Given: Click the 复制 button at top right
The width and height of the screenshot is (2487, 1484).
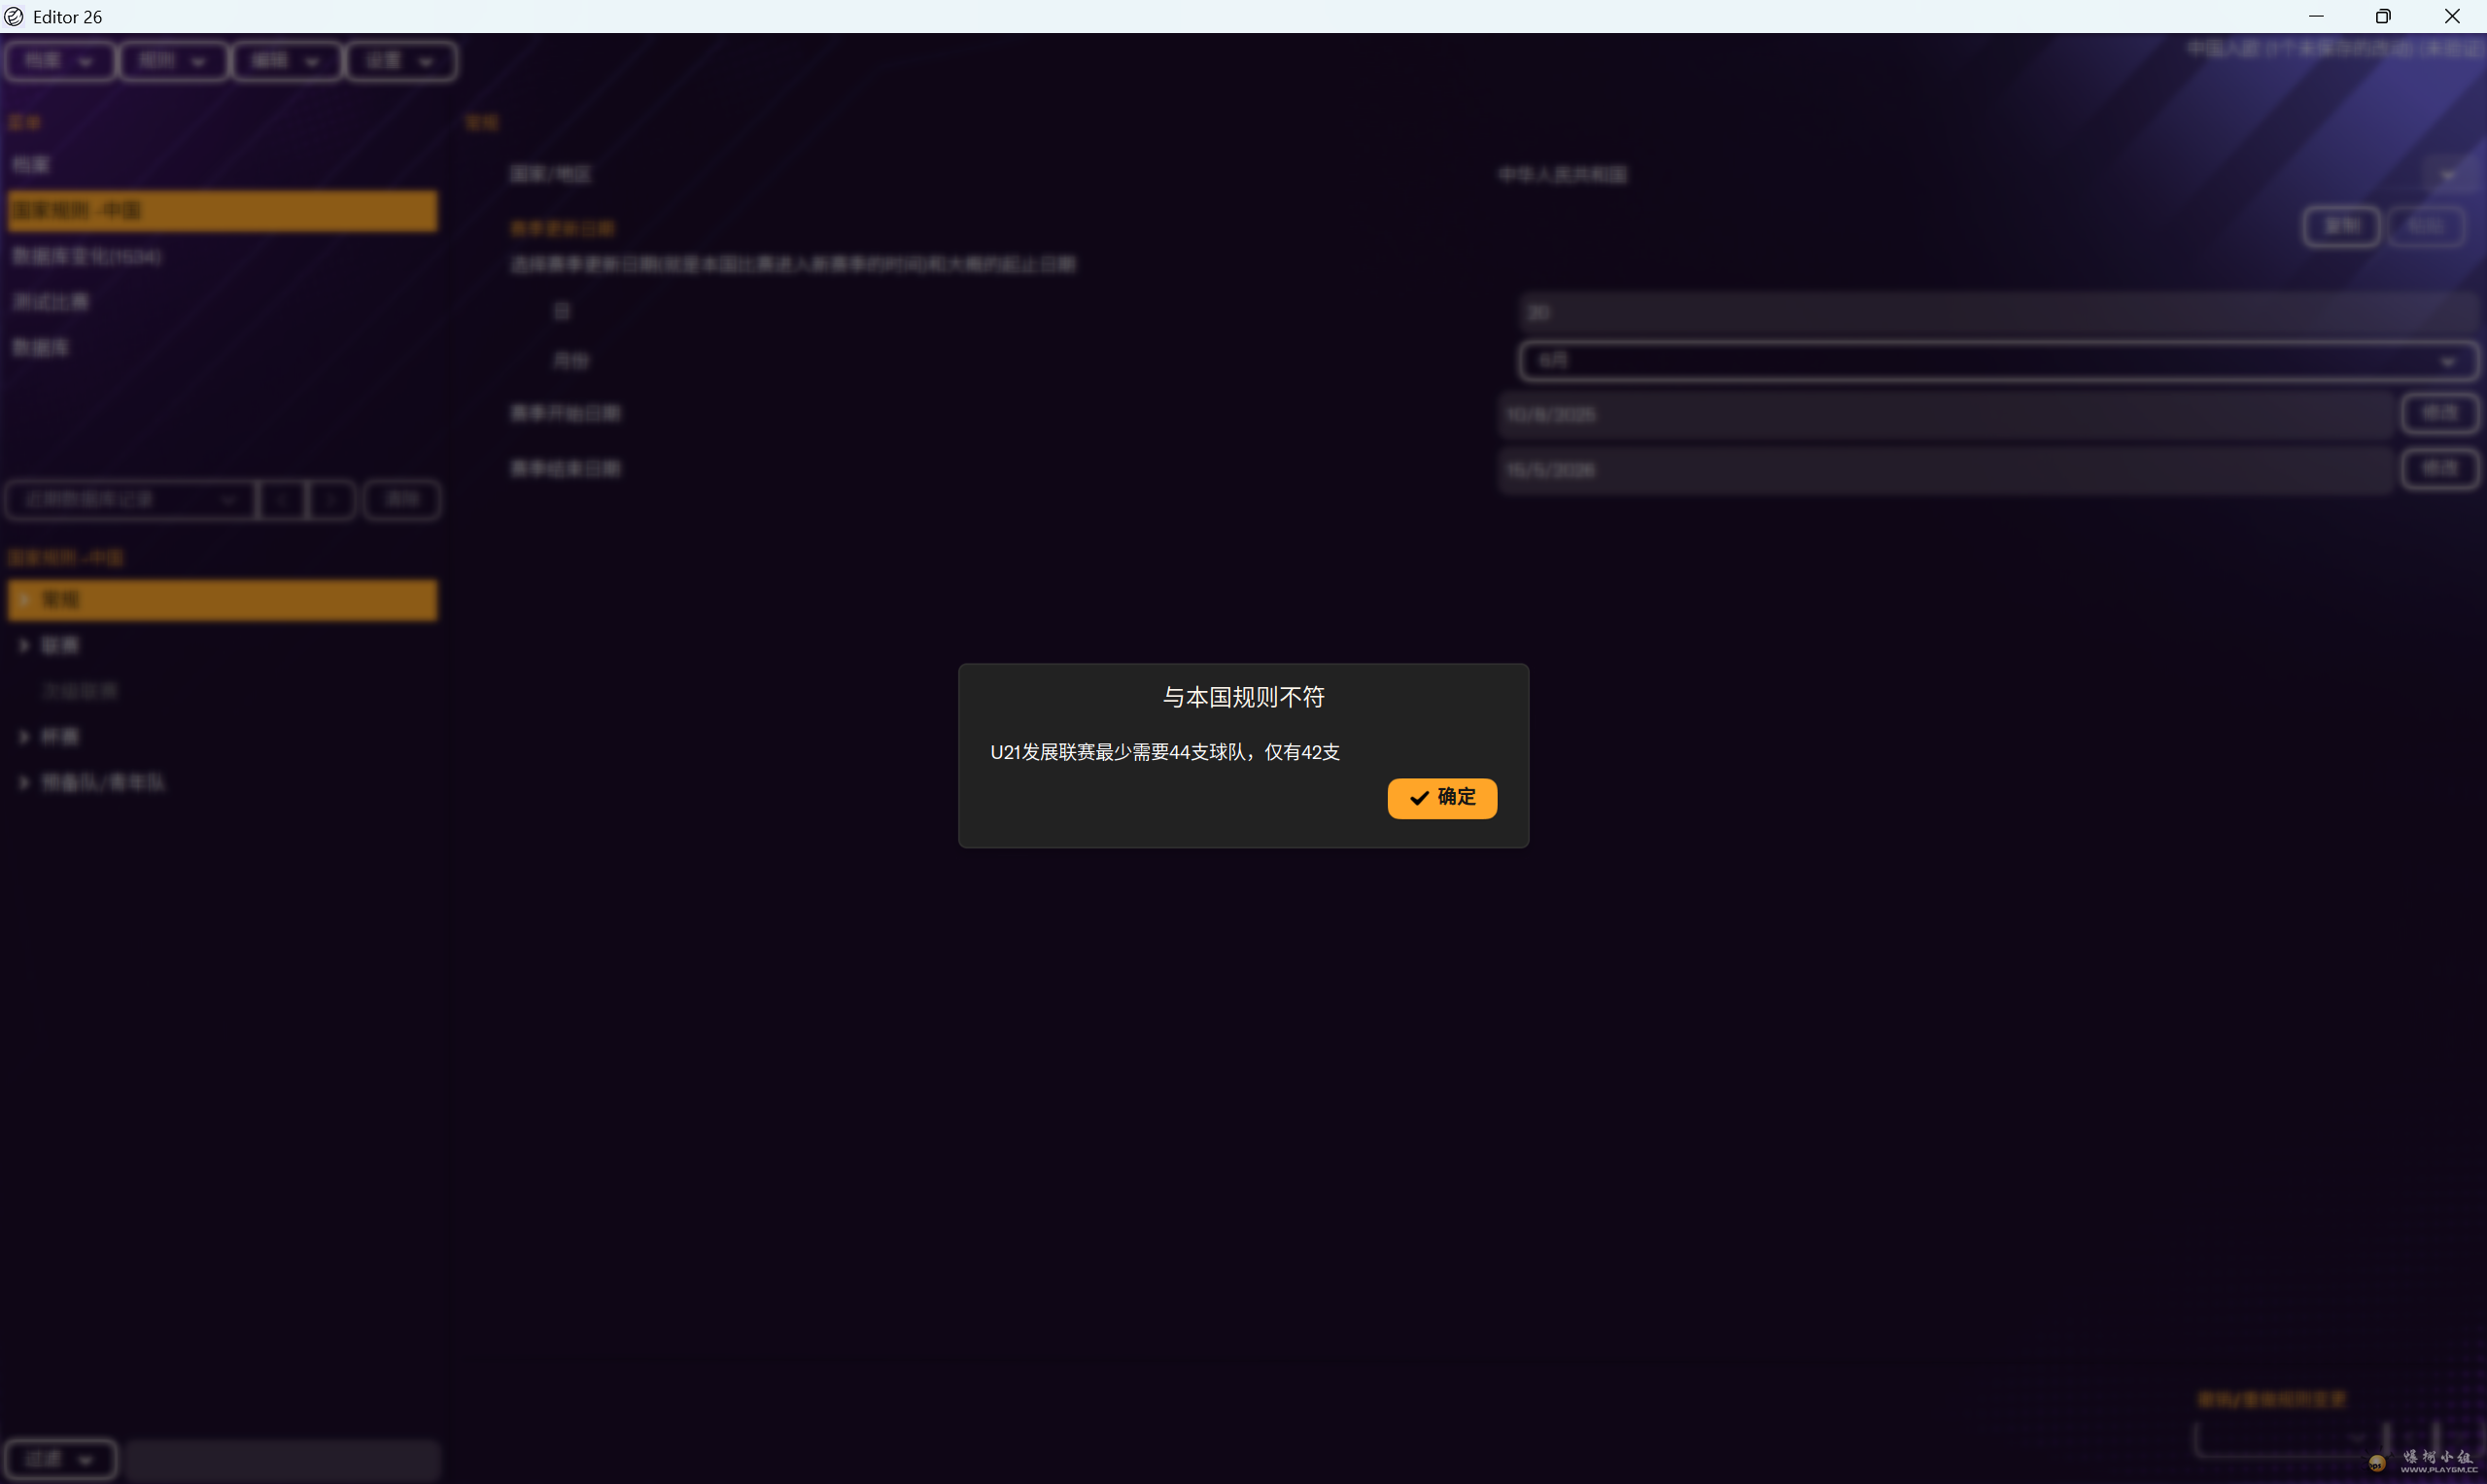Looking at the screenshot, I should pos(2340,227).
